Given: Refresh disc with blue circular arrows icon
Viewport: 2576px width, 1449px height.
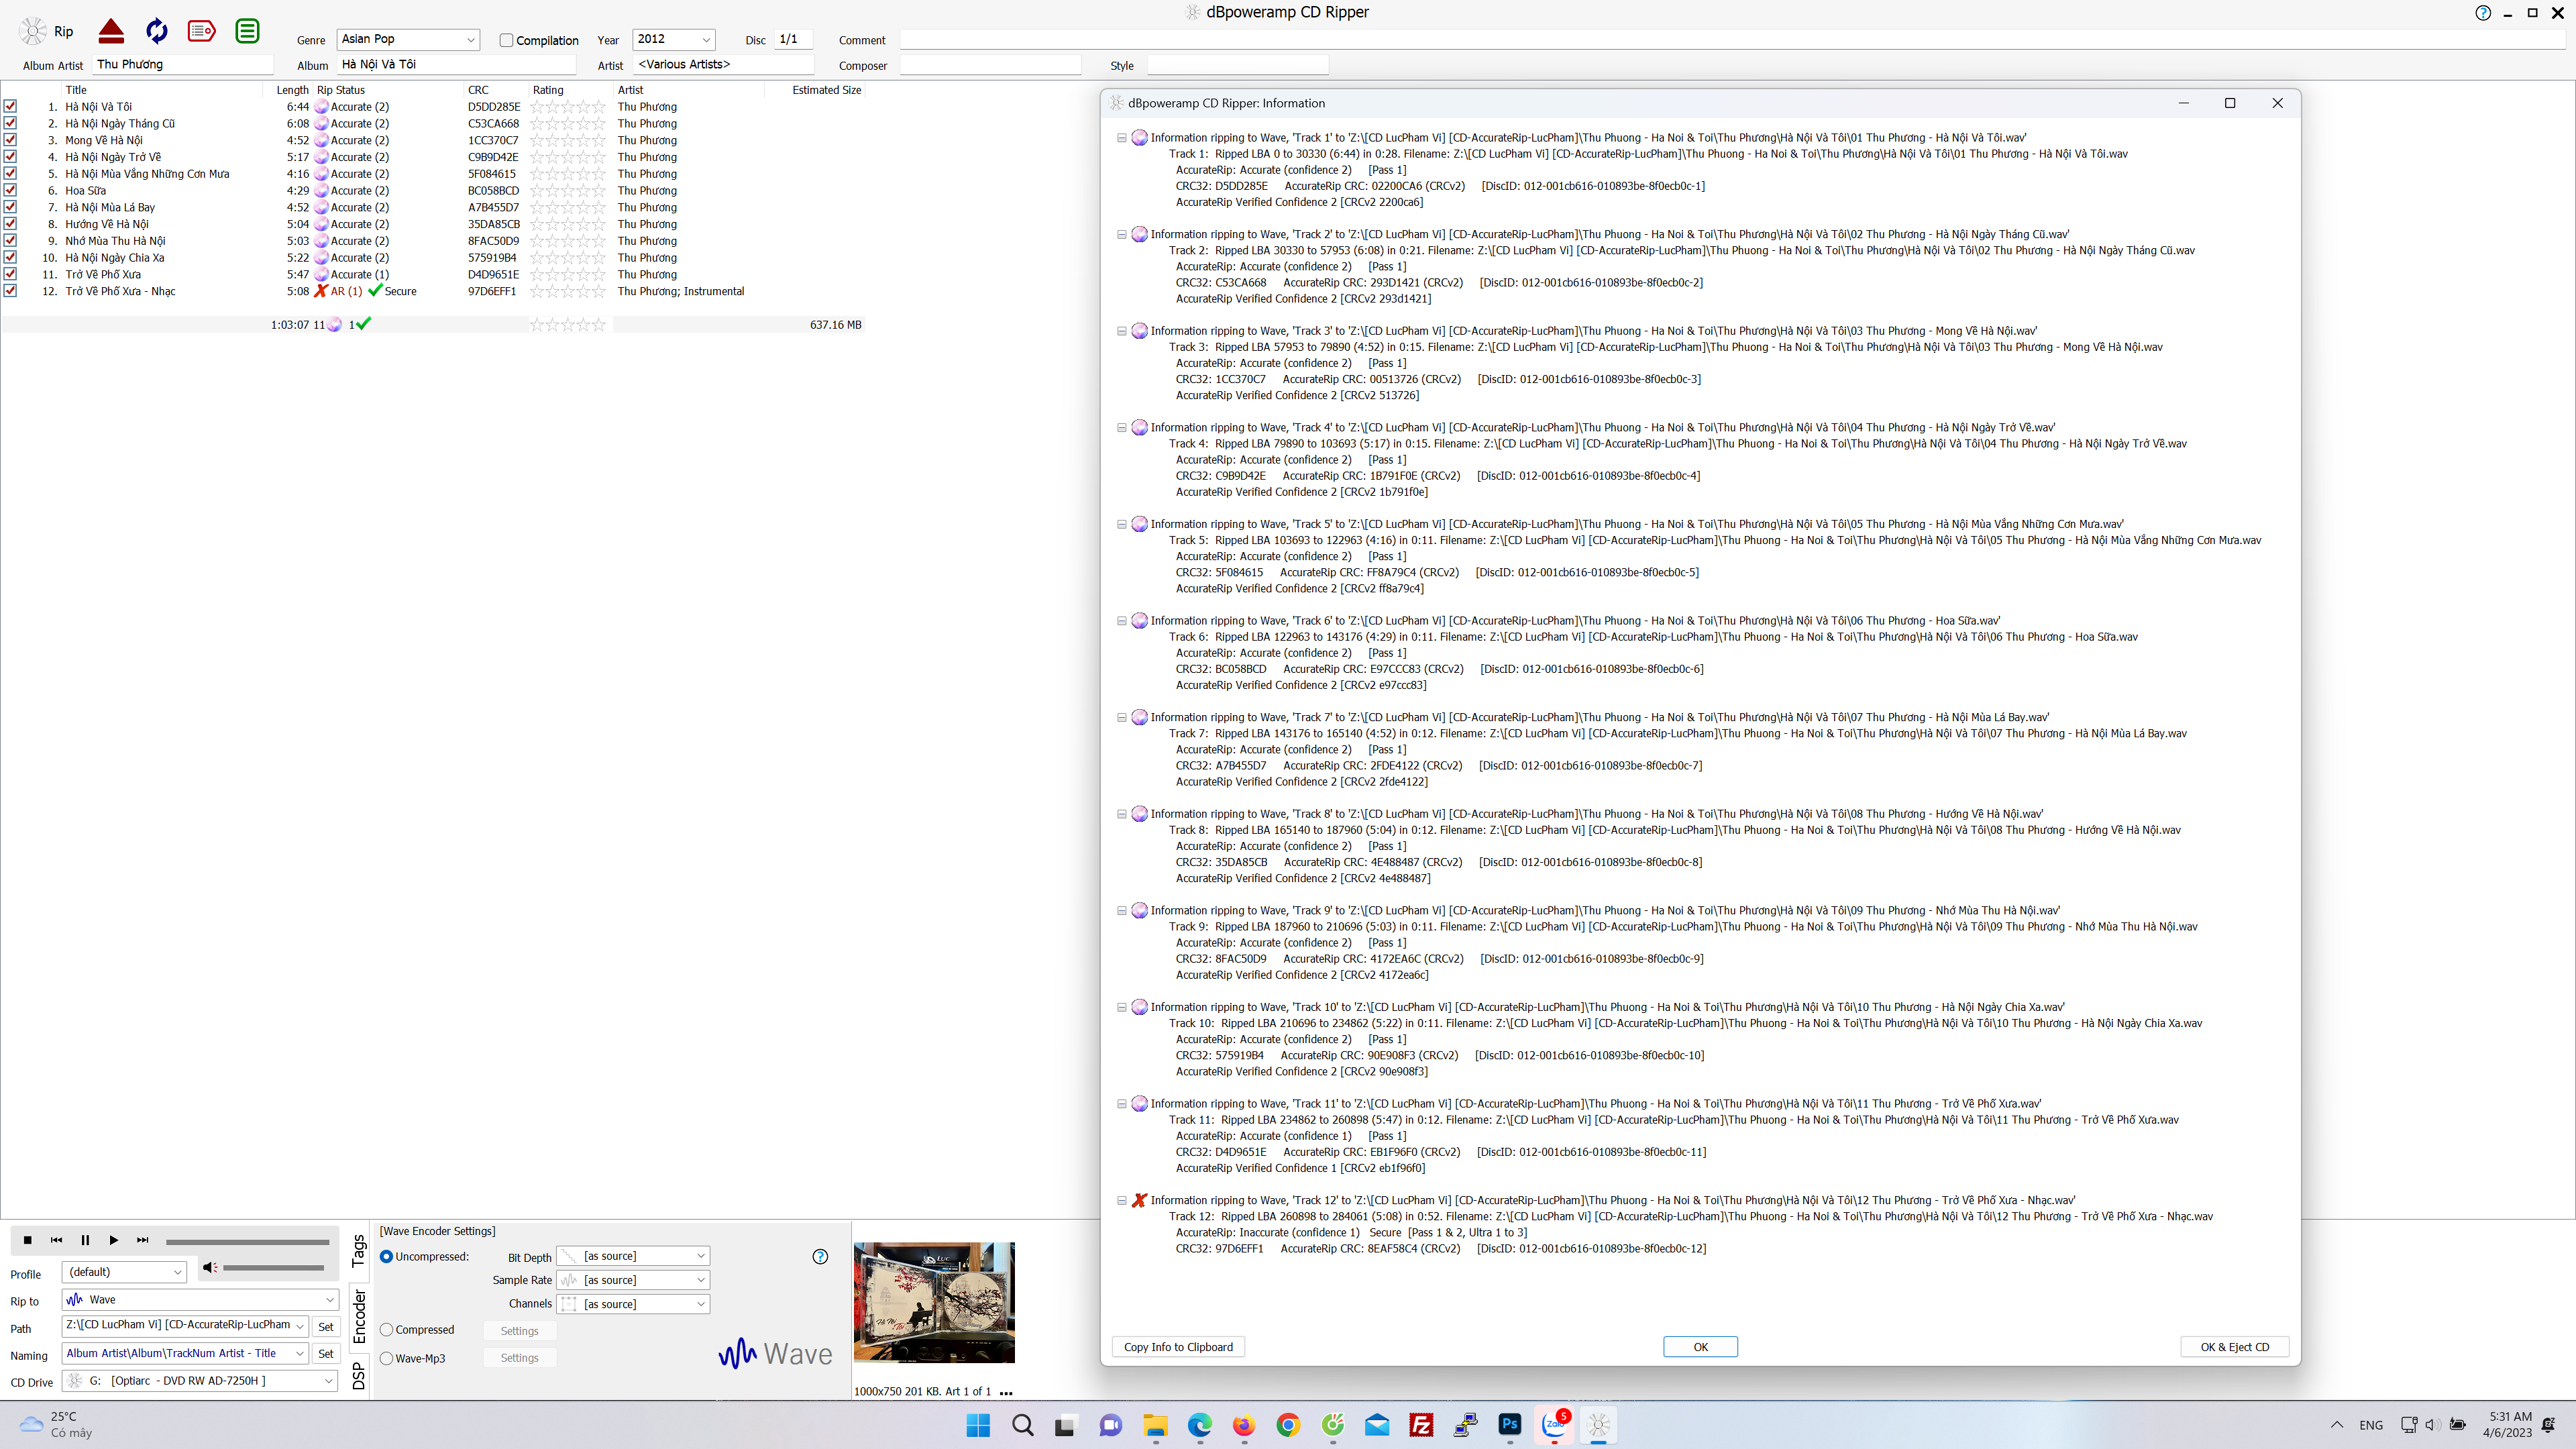Looking at the screenshot, I should tap(157, 31).
